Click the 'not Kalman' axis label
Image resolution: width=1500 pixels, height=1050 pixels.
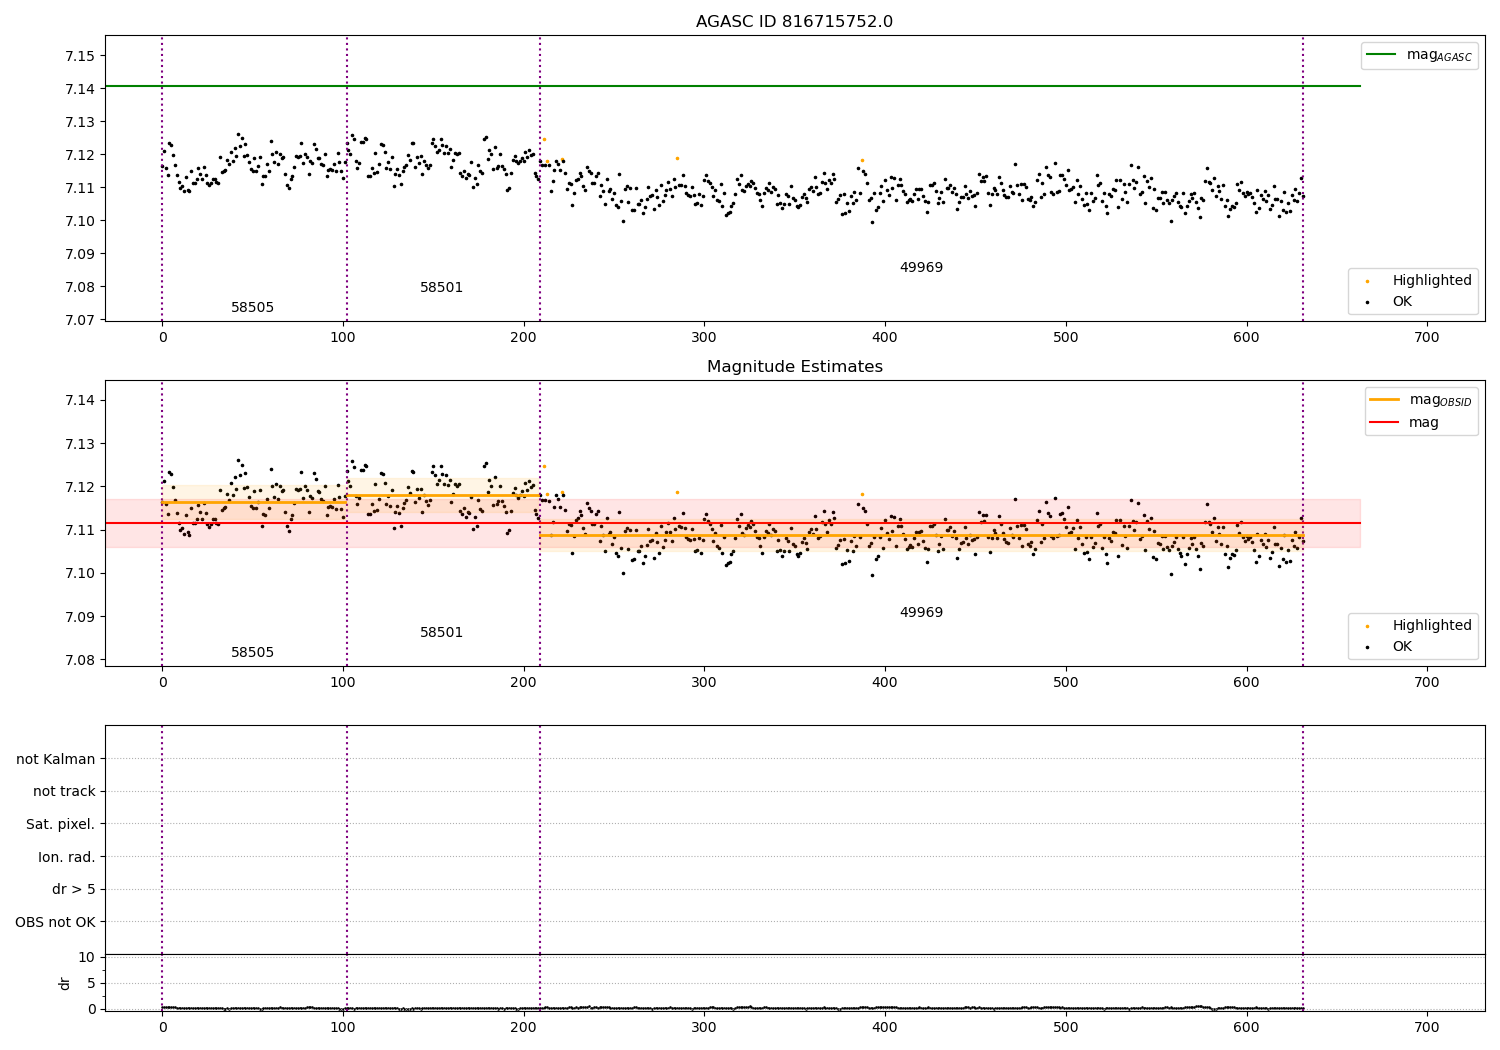[56, 760]
